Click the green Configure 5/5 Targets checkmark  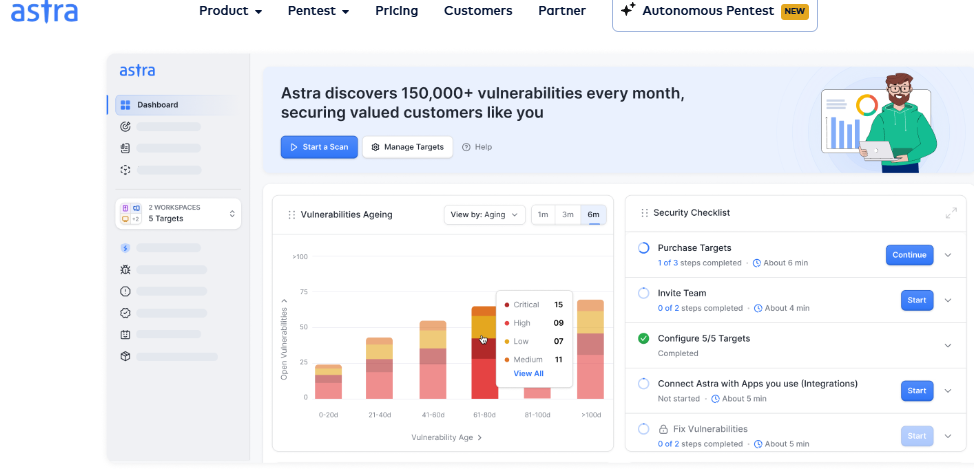(644, 339)
